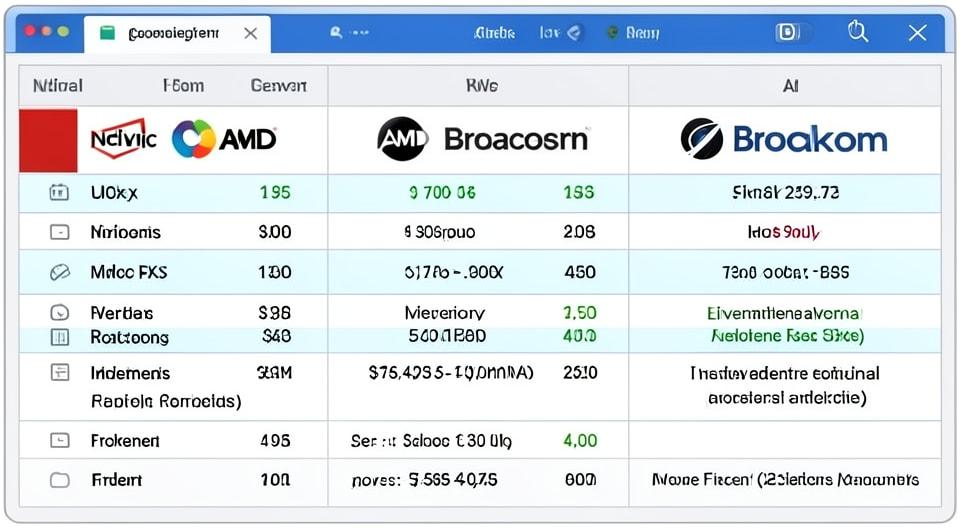
Task: Click the panel icon beside Frokenent
Action: coord(59,440)
